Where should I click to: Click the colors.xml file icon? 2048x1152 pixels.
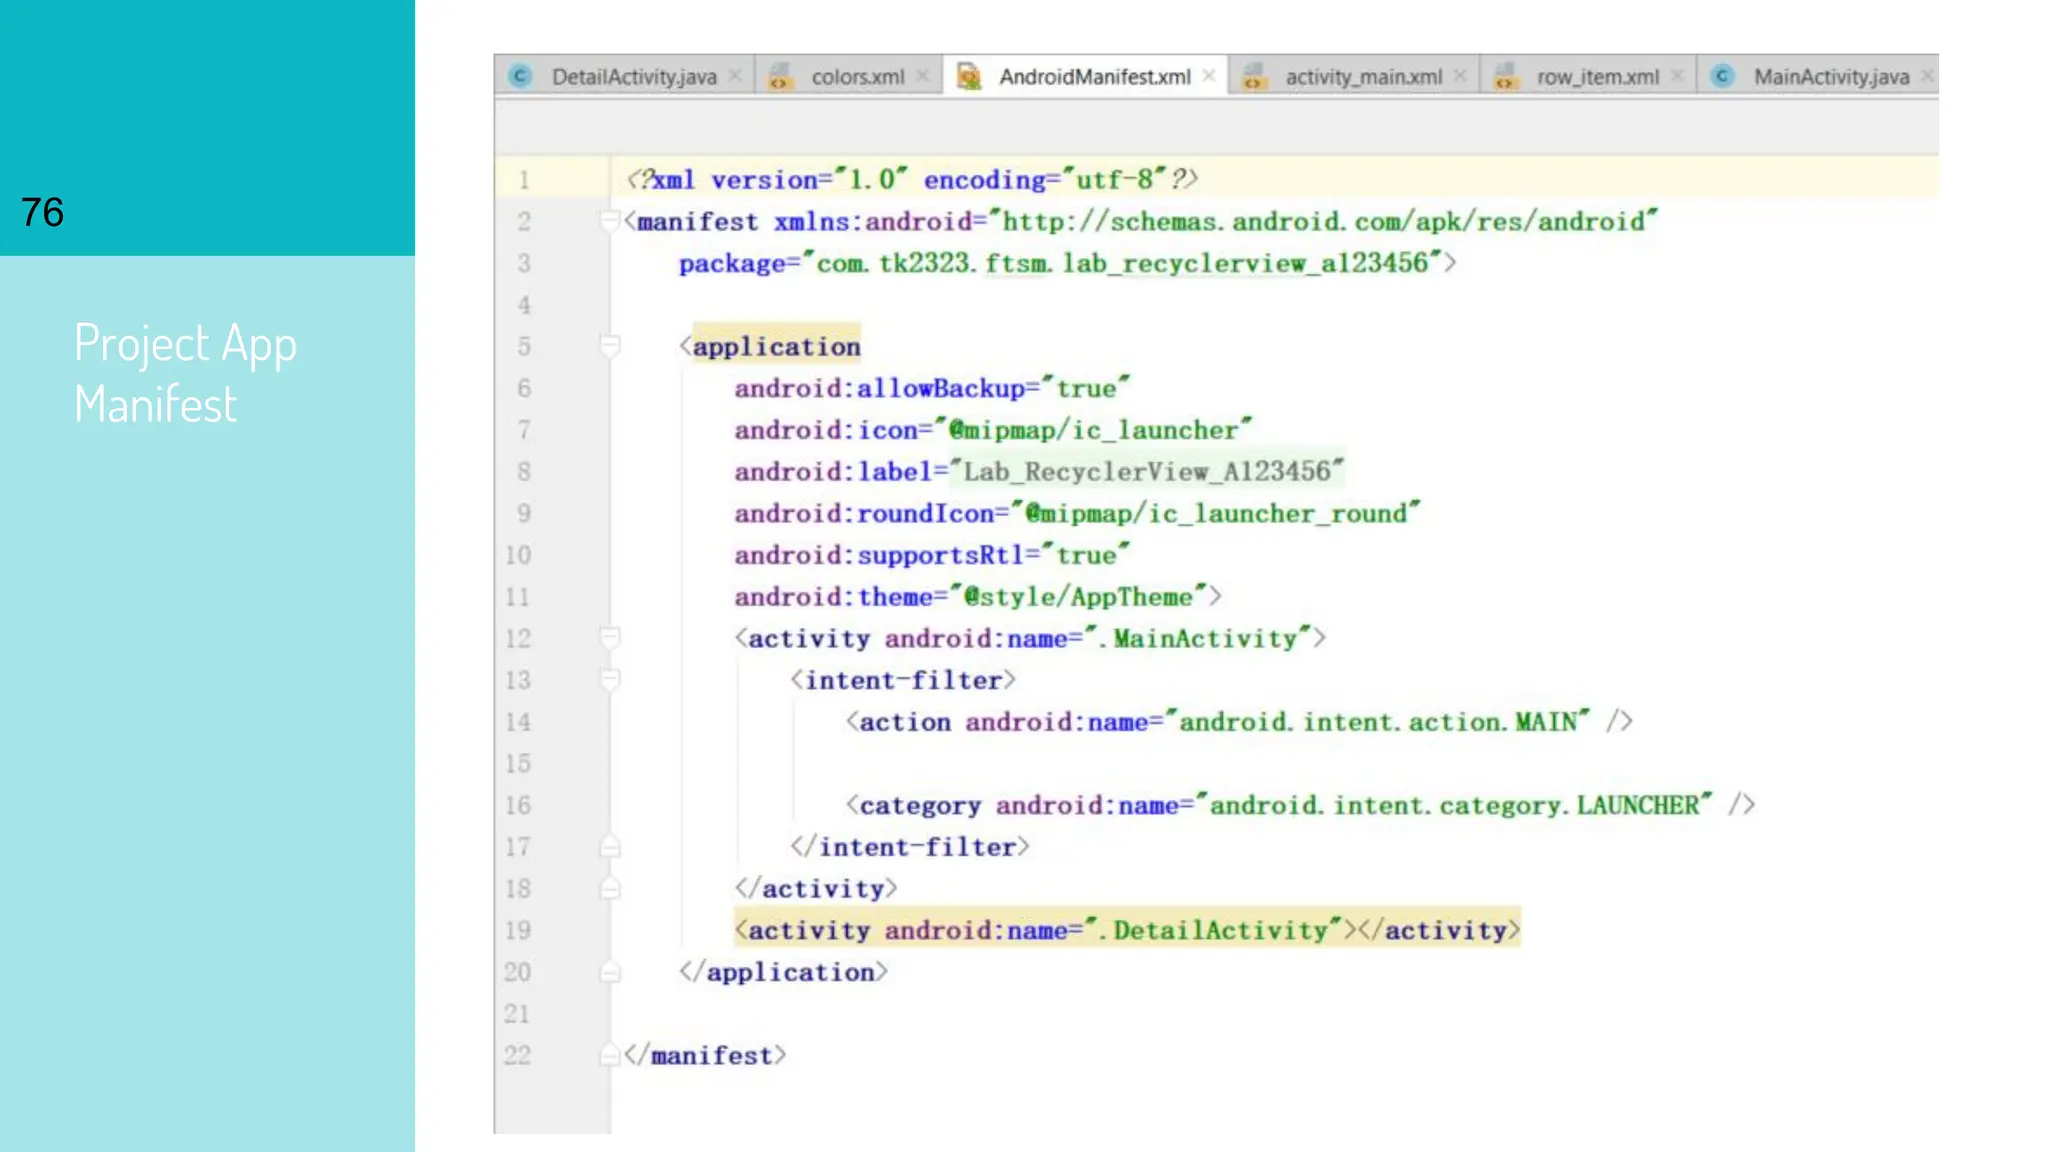click(x=780, y=76)
